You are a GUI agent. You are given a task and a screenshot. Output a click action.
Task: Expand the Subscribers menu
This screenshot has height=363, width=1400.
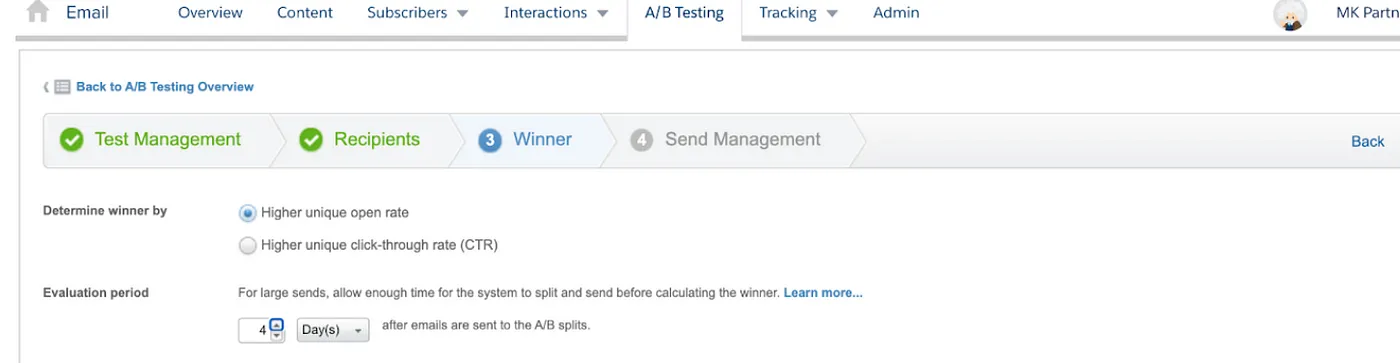pos(418,13)
